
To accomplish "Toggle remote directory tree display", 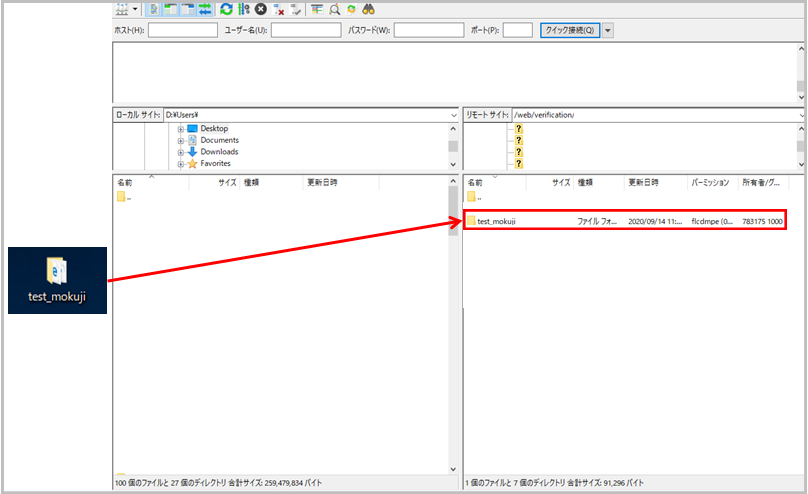I will click(x=187, y=9).
